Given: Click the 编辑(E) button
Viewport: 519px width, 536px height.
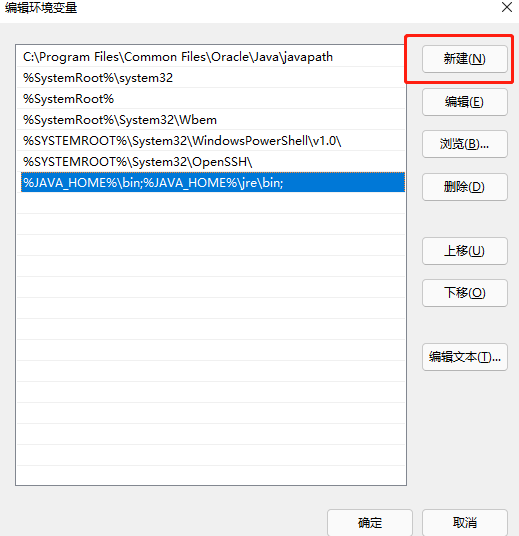Looking at the screenshot, I should tap(465, 102).
